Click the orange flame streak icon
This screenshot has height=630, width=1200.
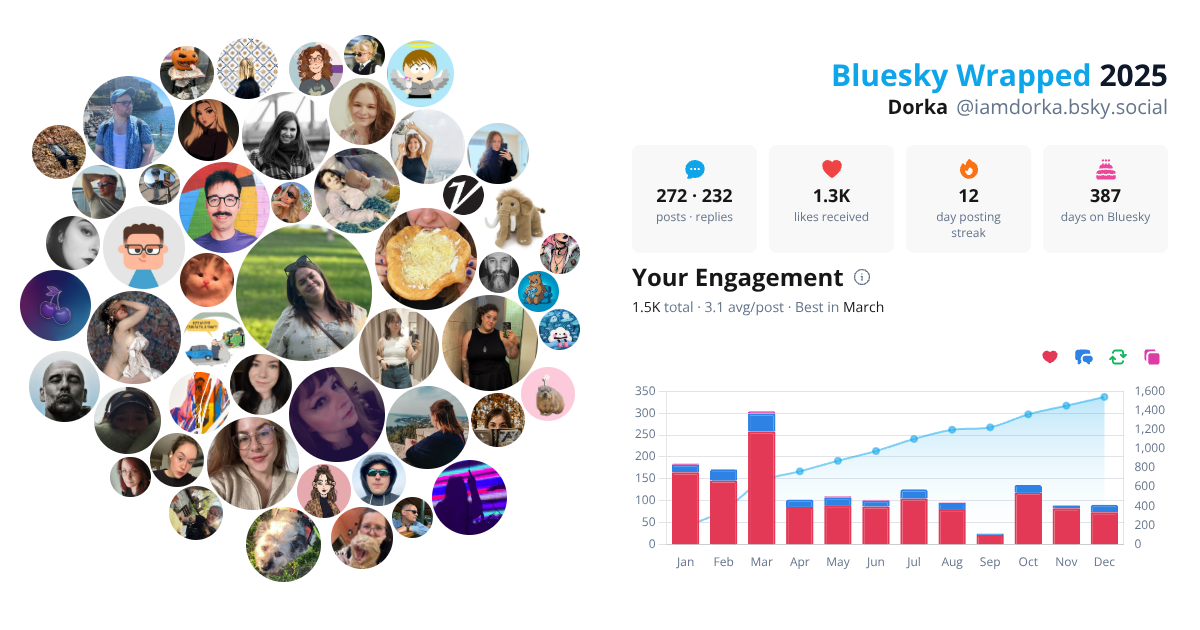pyautogui.click(x=968, y=169)
